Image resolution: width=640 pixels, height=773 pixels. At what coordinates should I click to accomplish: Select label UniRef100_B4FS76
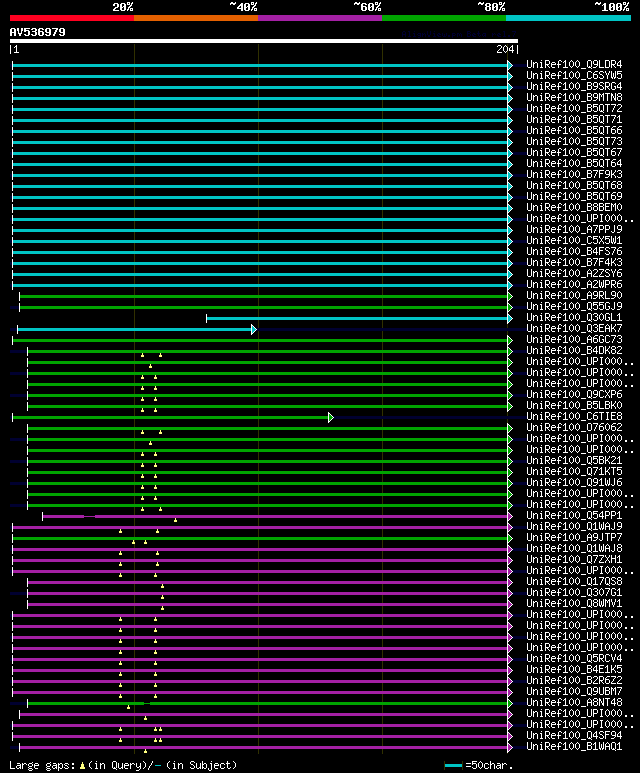pos(574,251)
